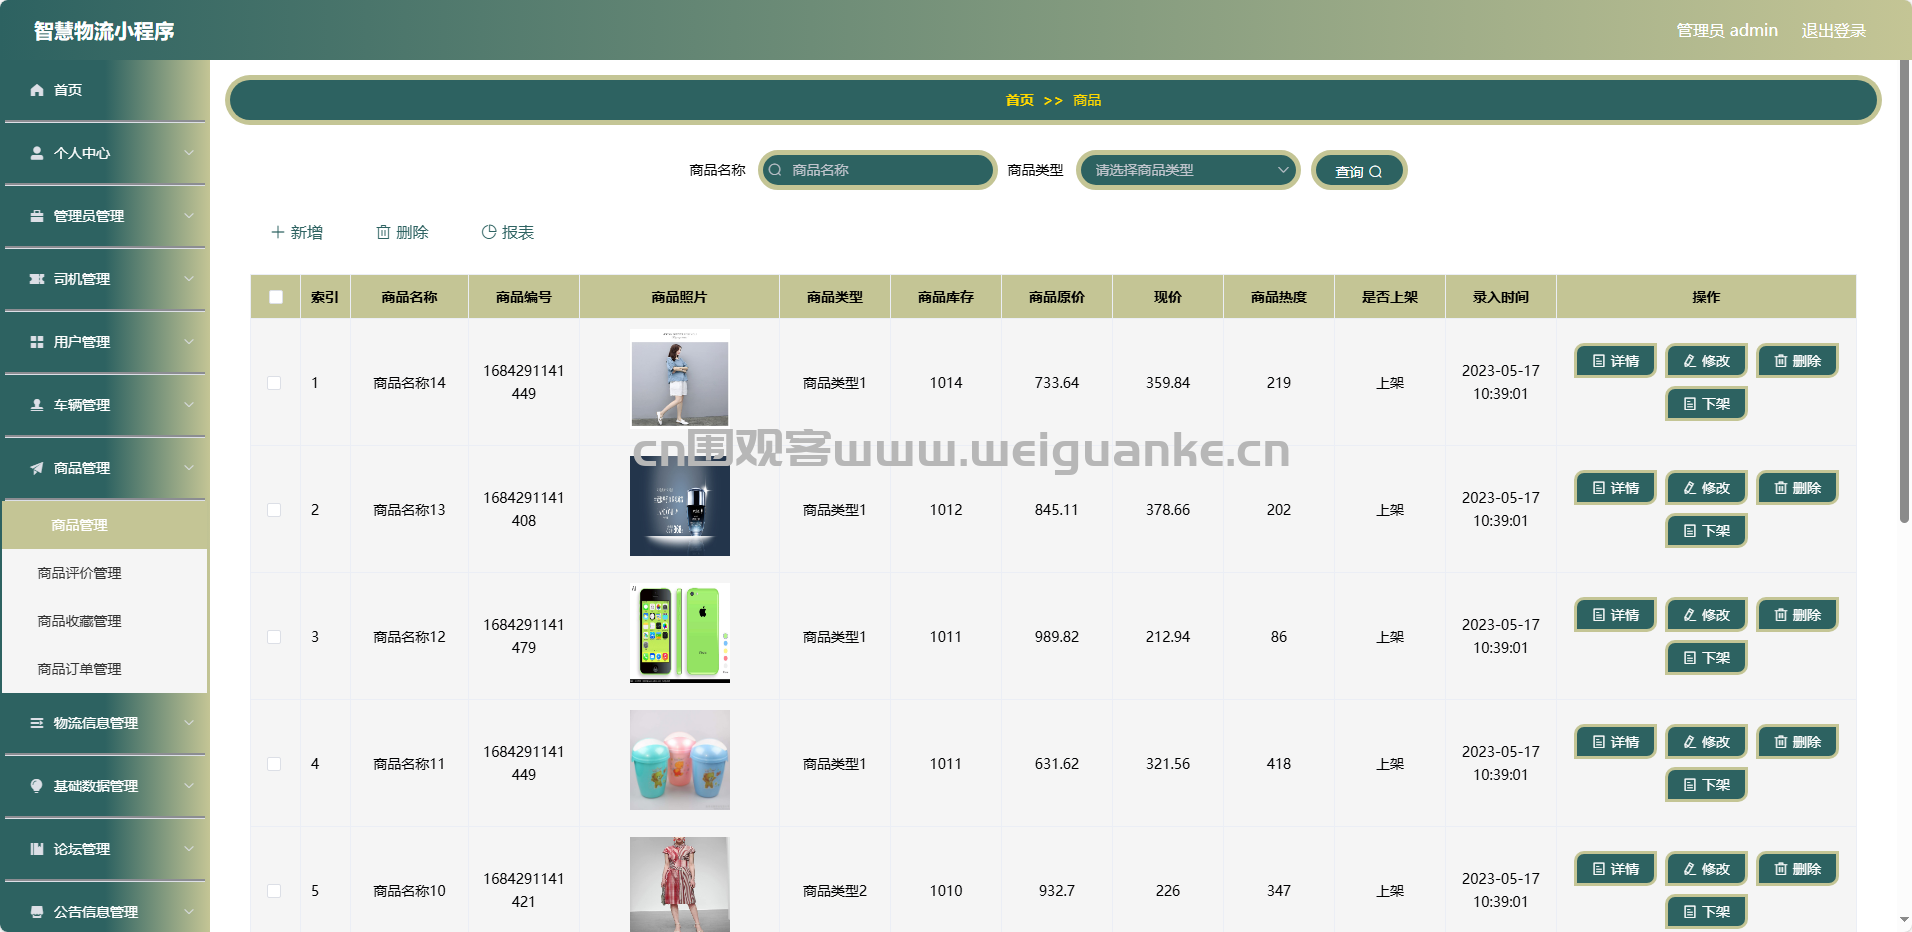The image size is (1912, 932).
Task: Check the row checkbox for 商品名称11
Action: coord(274,764)
